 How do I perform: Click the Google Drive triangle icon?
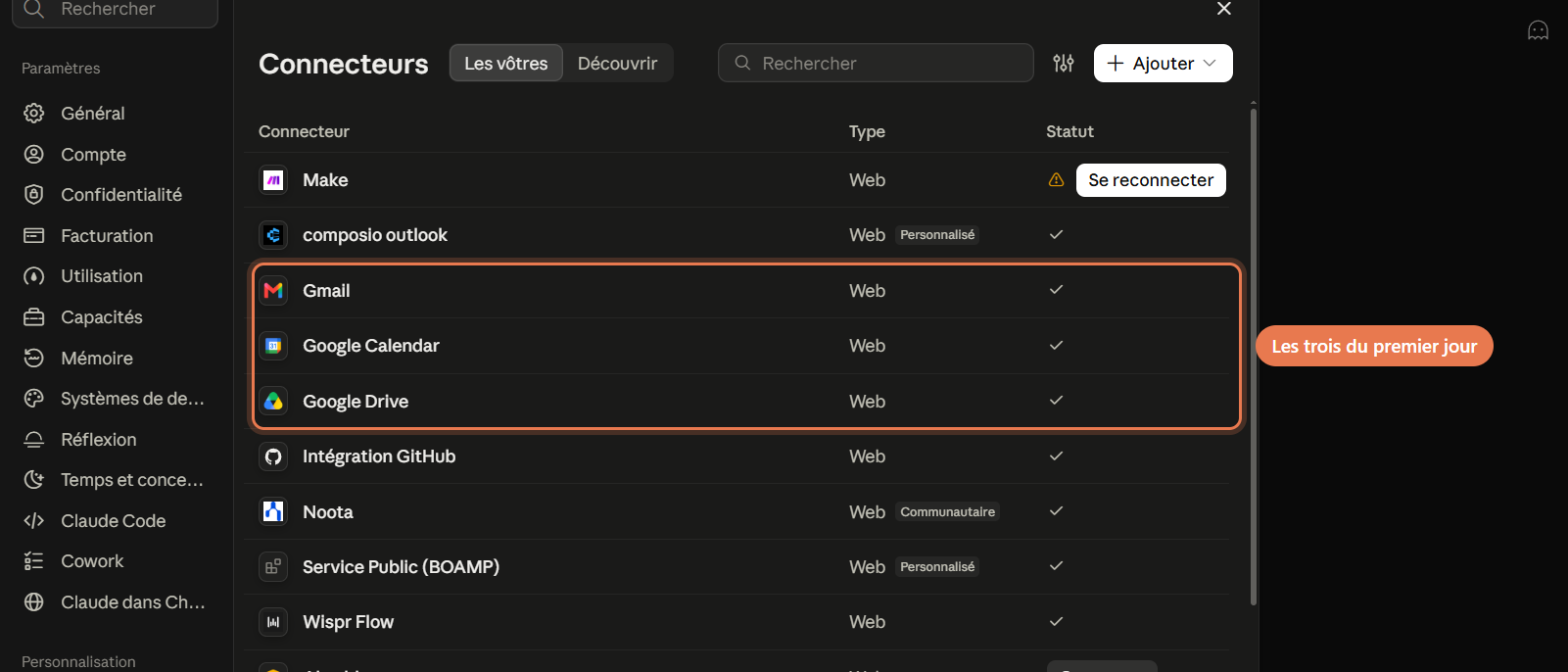click(x=273, y=401)
